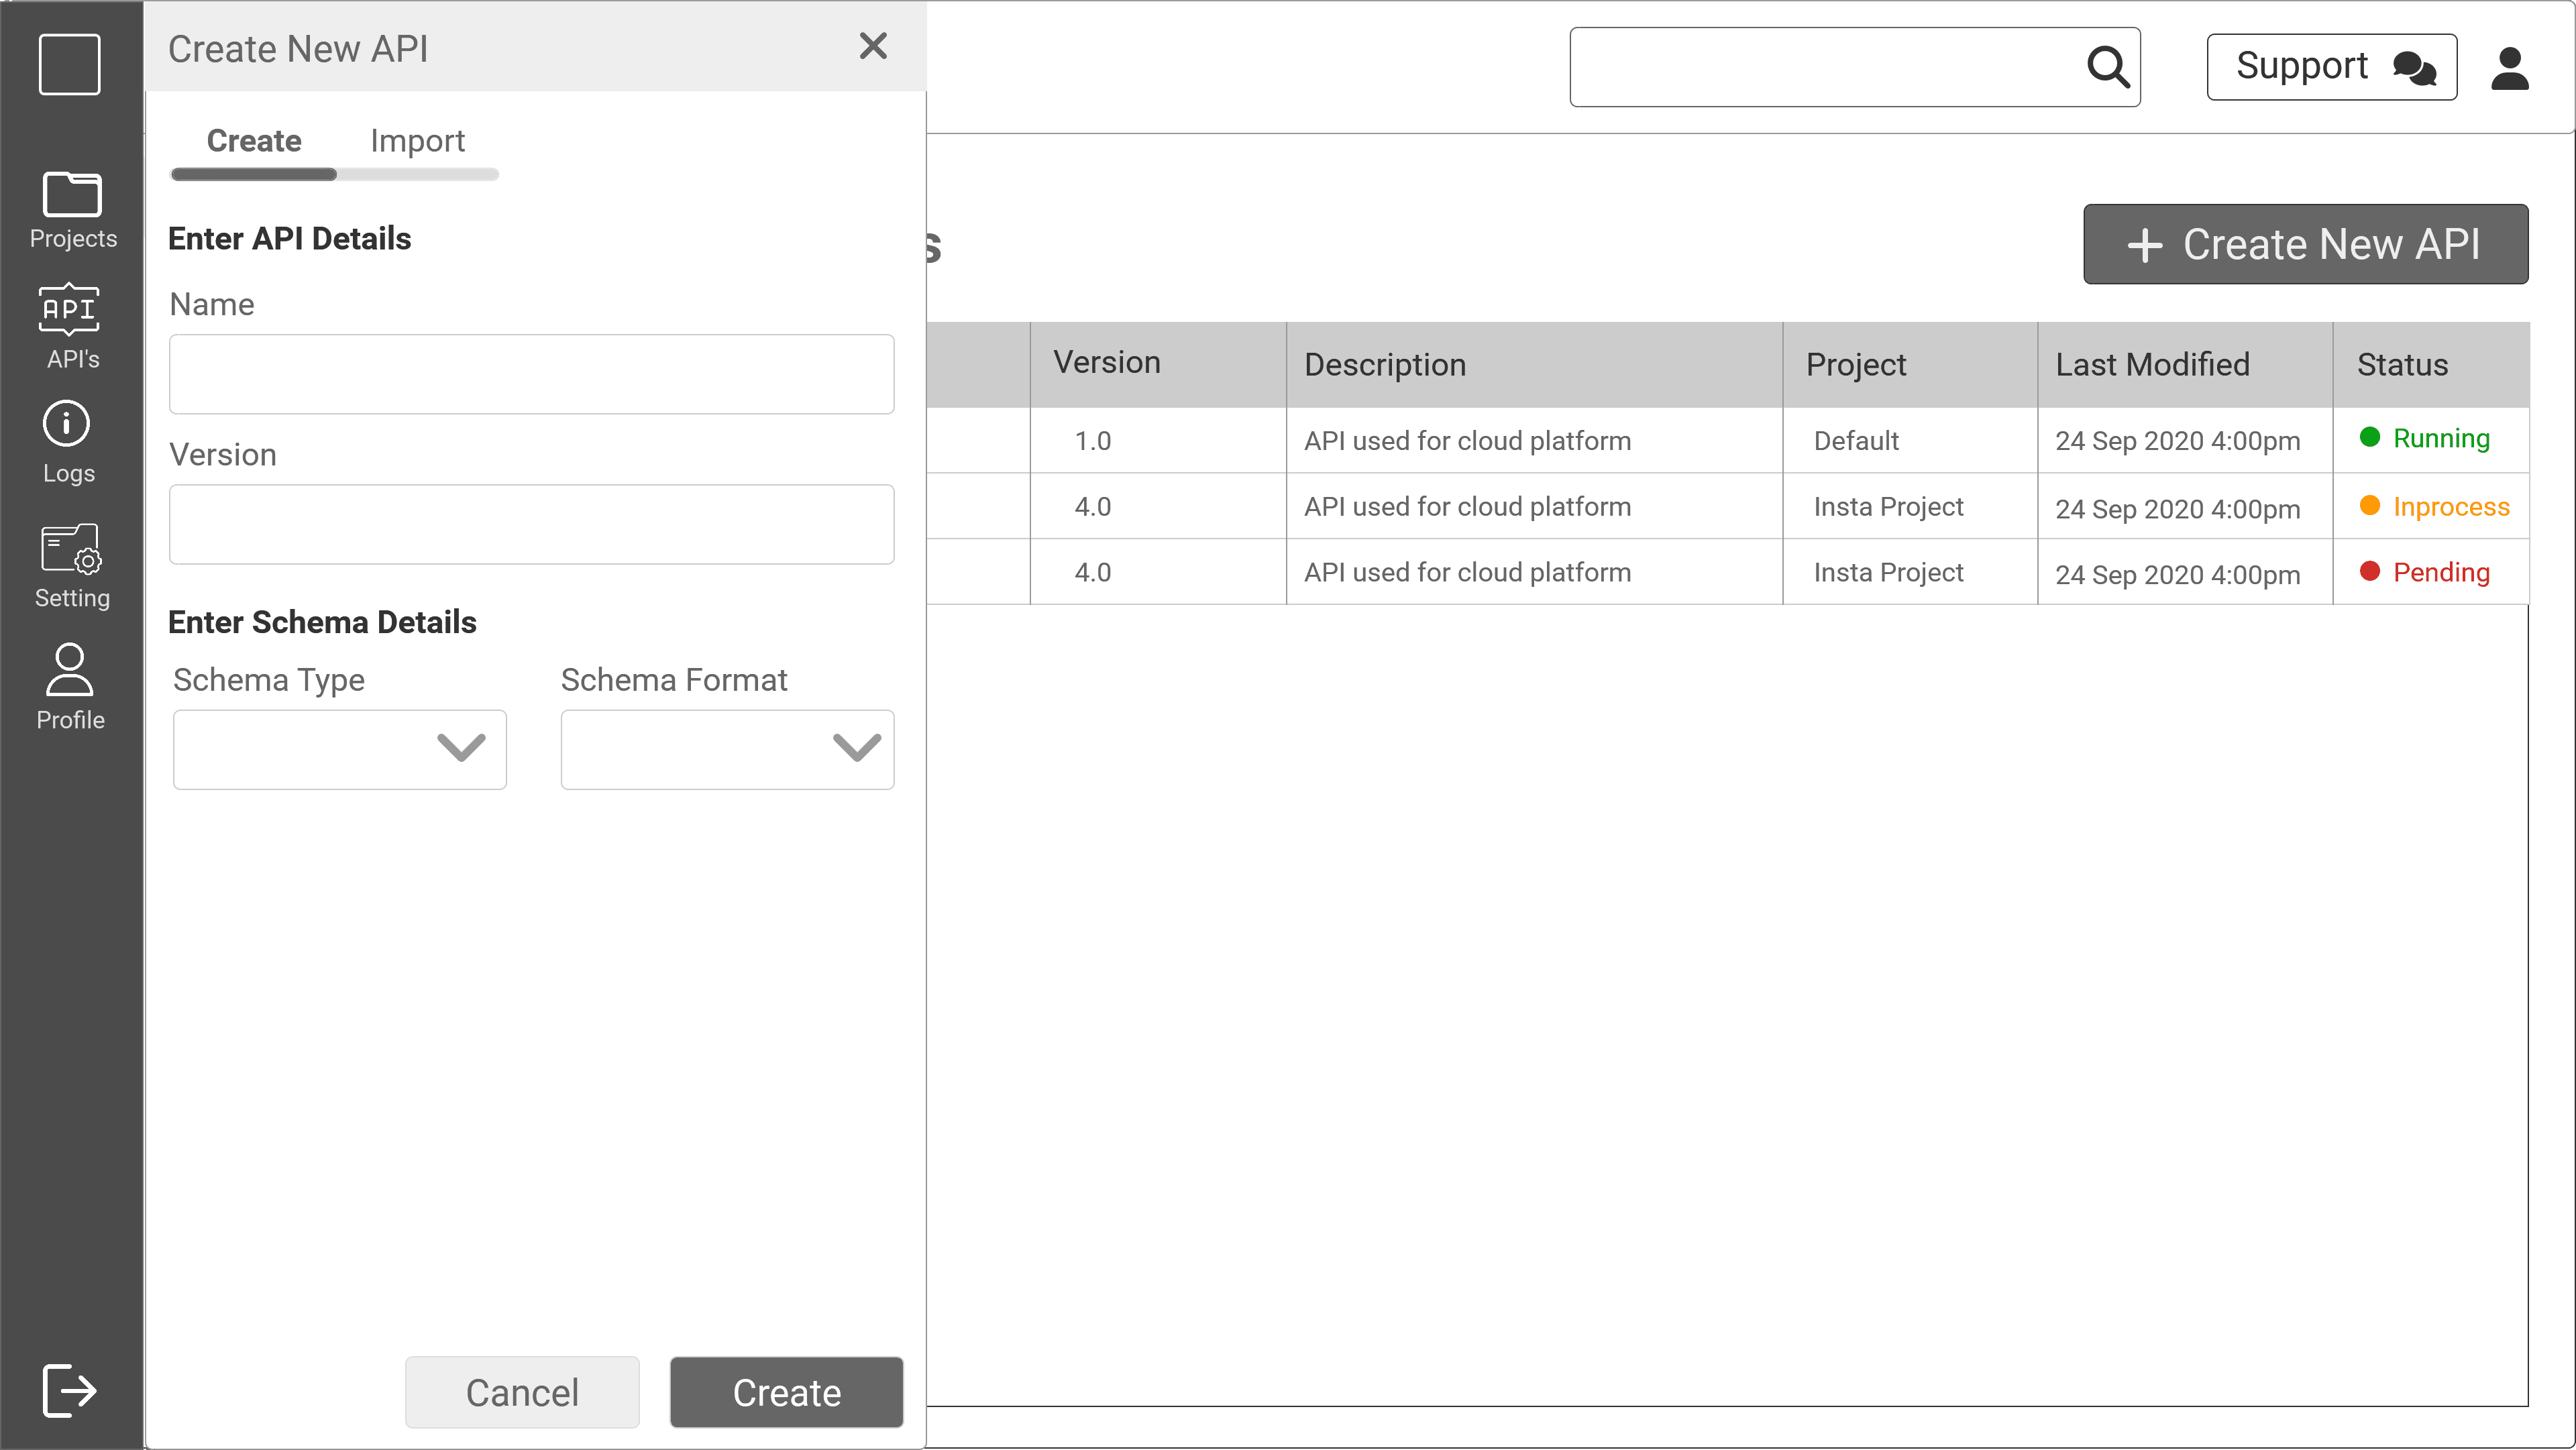Expand the Schema Type dropdown

pos(340,749)
